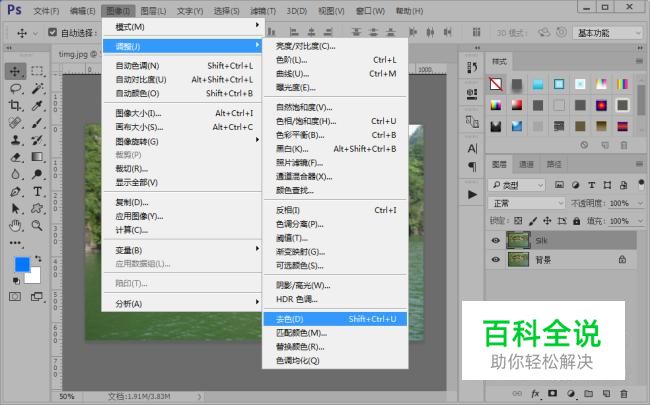
Task: Select the Clone Stamp tool
Action: click(x=15, y=140)
